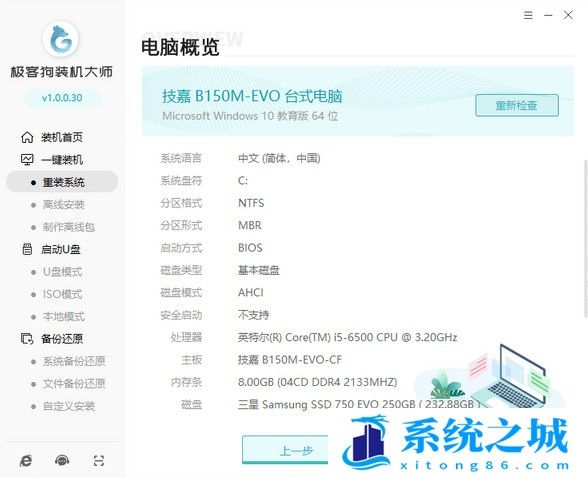This screenshot has height=478, width=588.
Task: Select 重装系统 in sidebar
Action: point(62,182)
